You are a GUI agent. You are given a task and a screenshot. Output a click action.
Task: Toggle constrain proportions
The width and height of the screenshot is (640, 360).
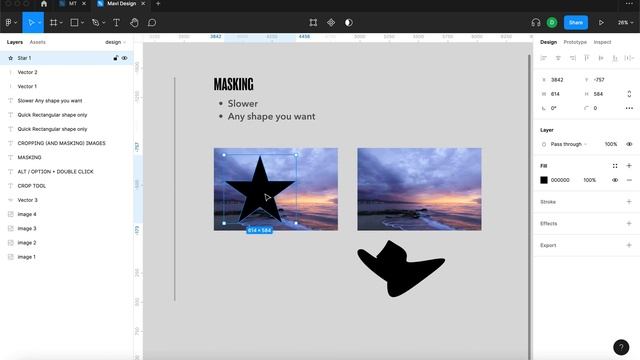click(629, 94)
